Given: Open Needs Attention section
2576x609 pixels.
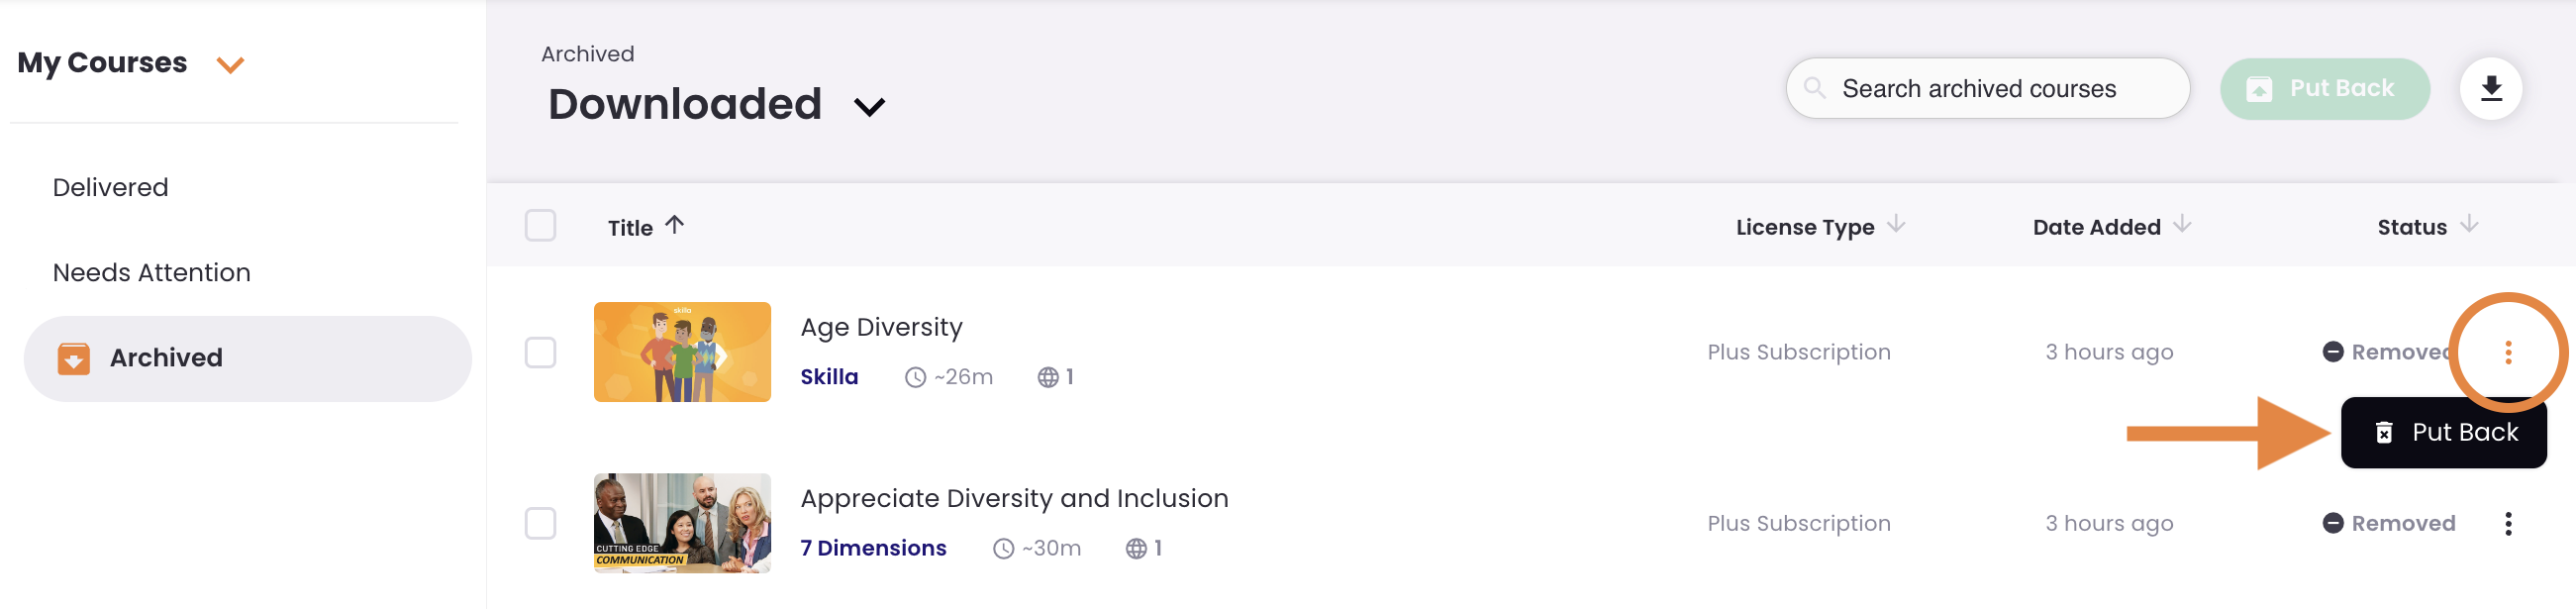Looking at the screenshot, I should pyautogui.click(x=151, y=272).
